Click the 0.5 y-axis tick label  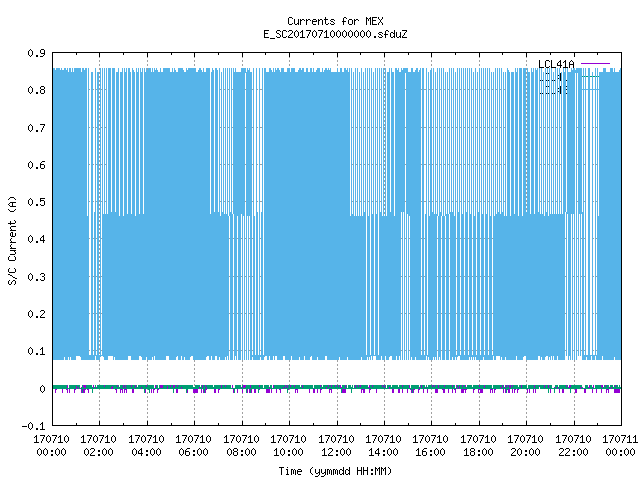point(36,202)
